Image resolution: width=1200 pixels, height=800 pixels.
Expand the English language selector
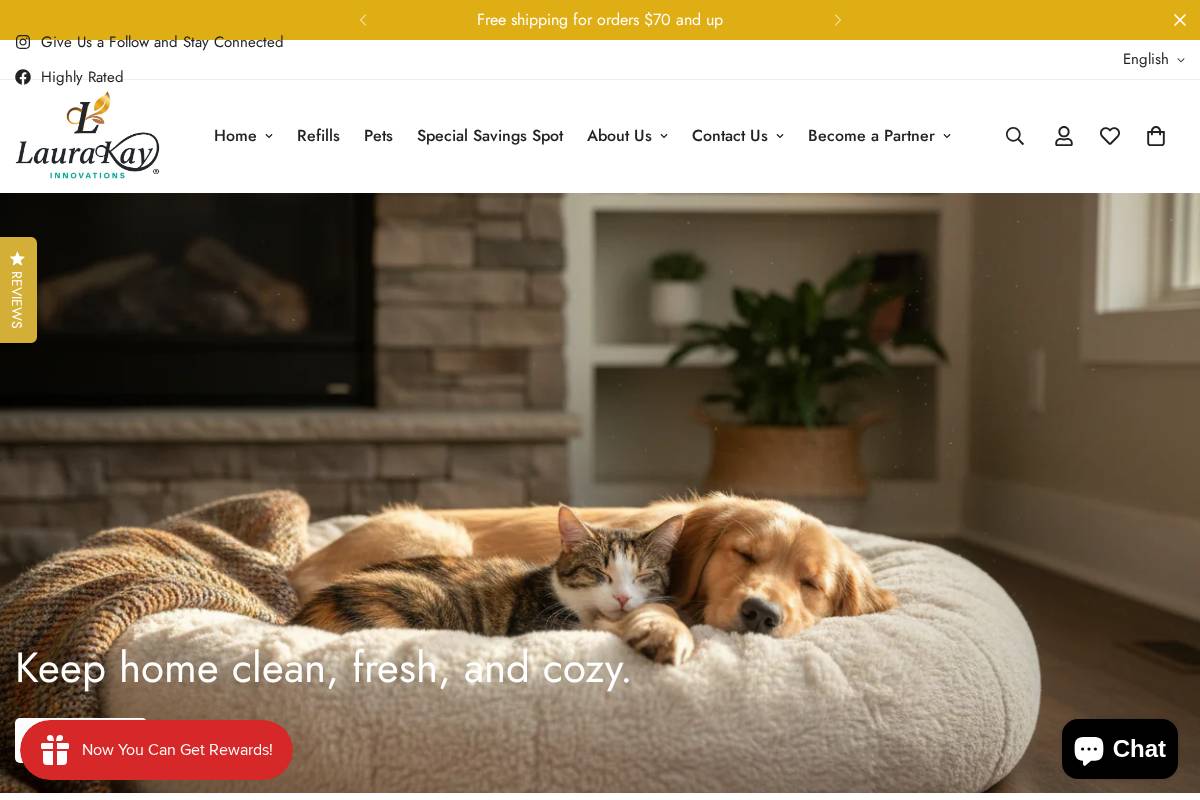pyautogui.click(x=1154, y=59)
